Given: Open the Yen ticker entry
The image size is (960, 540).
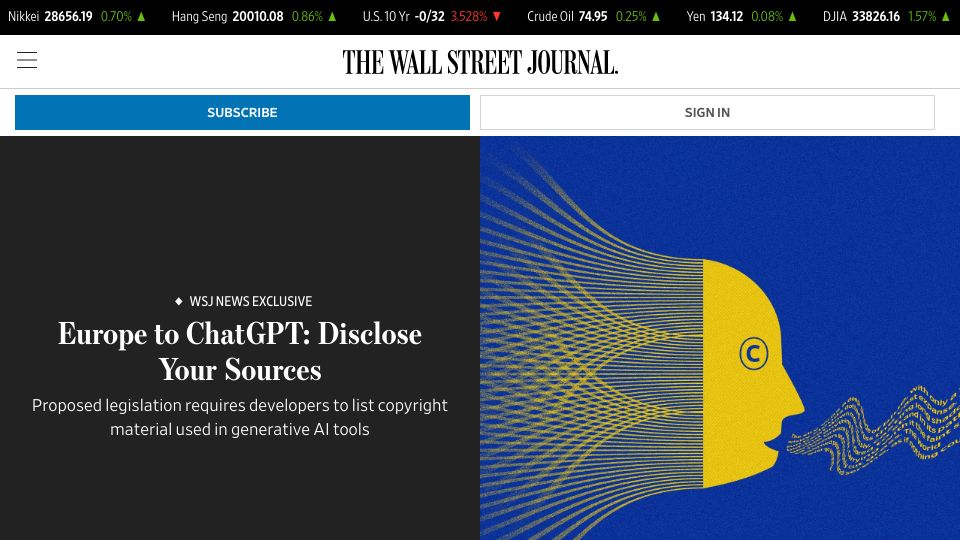Looking at the screenshot, I should click(742, 17).
